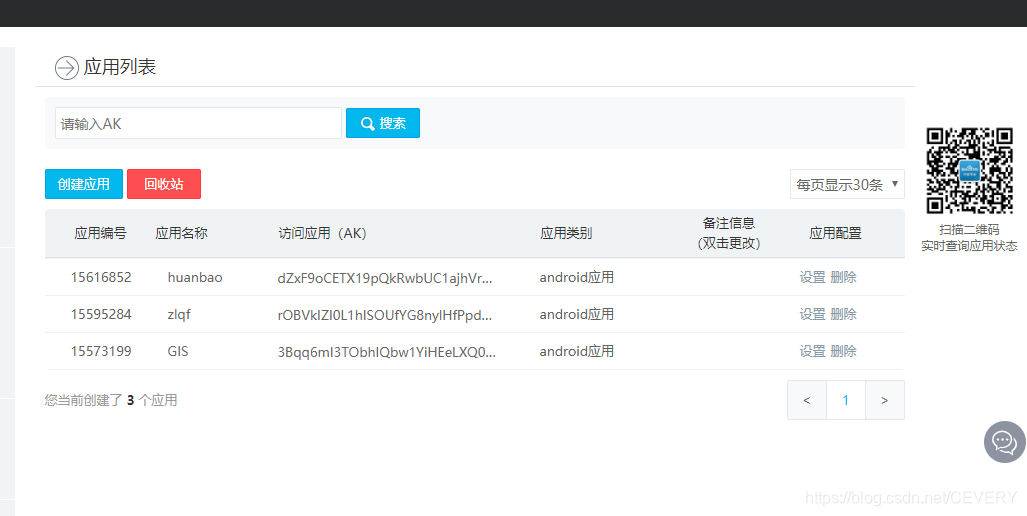Screen dimensions: 1027x516
Task: Click the AK starting with dZxF9oCETX19
Action: point(384,278)
